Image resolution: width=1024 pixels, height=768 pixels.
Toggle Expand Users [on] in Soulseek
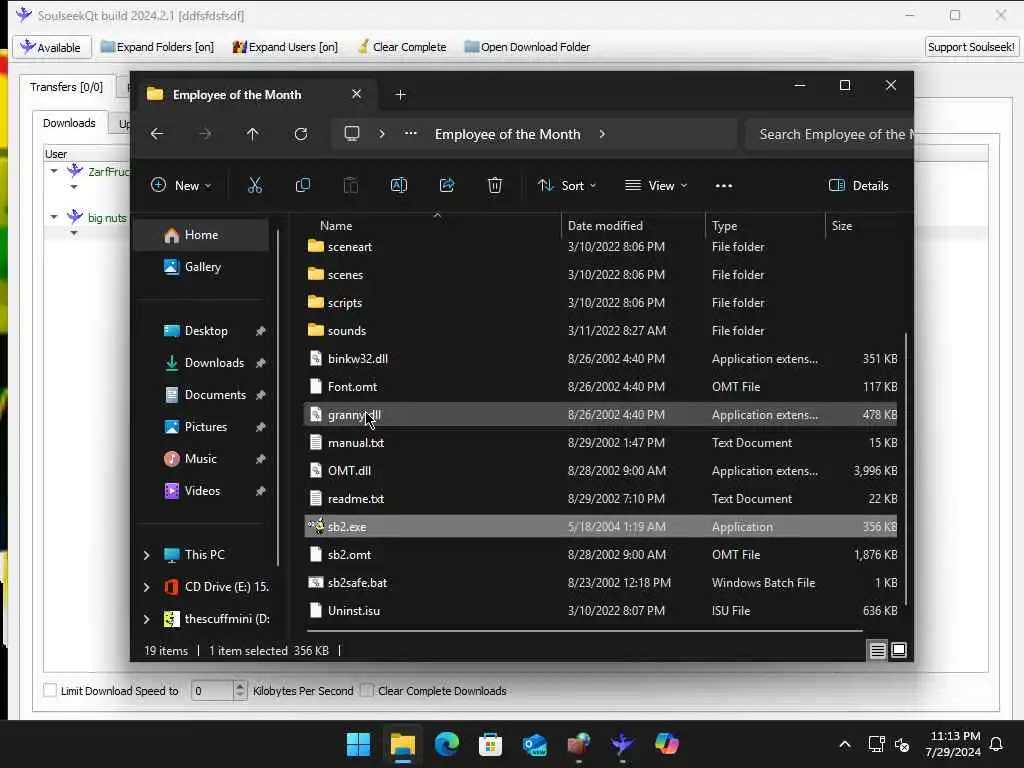click(285, 47)
